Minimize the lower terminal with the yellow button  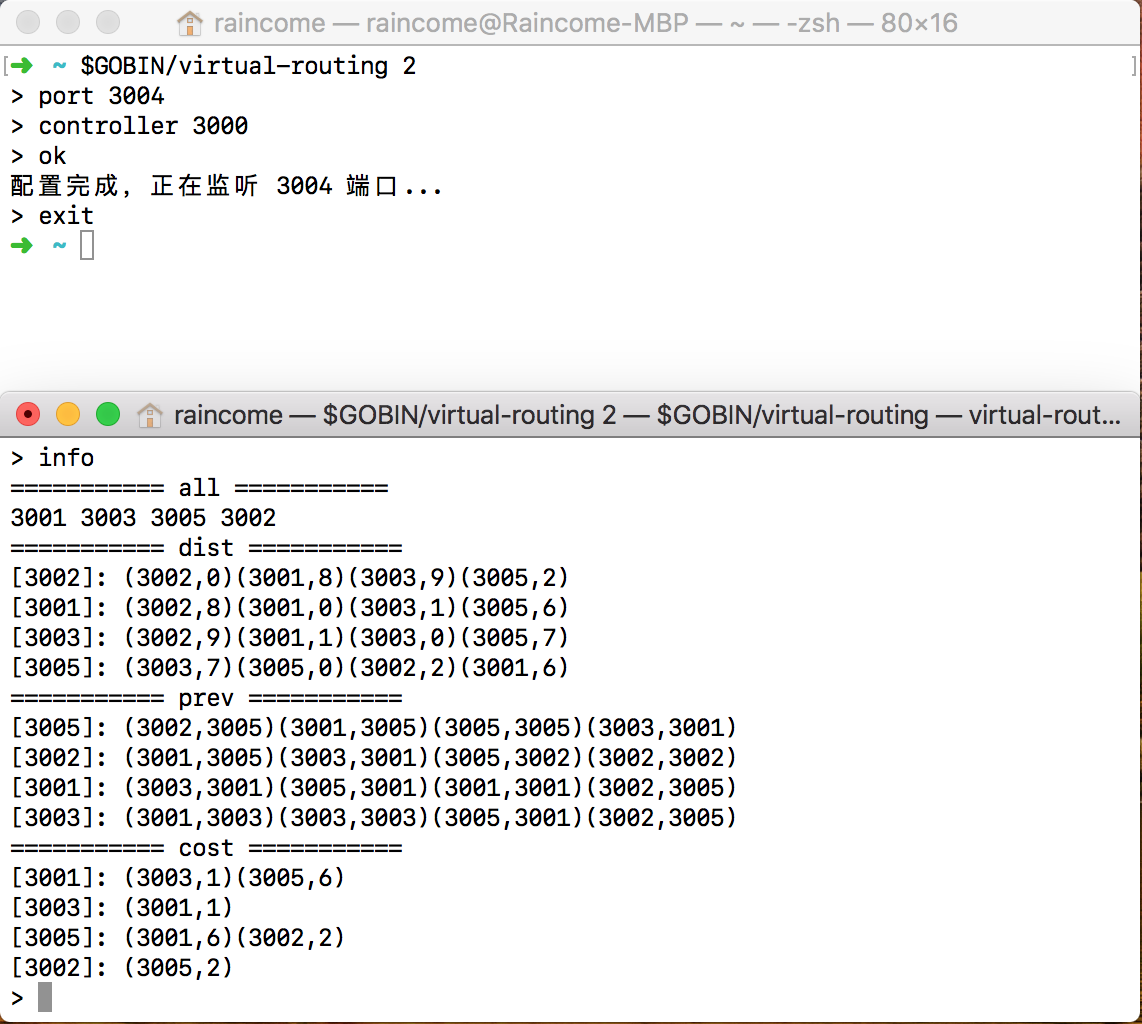68,414
